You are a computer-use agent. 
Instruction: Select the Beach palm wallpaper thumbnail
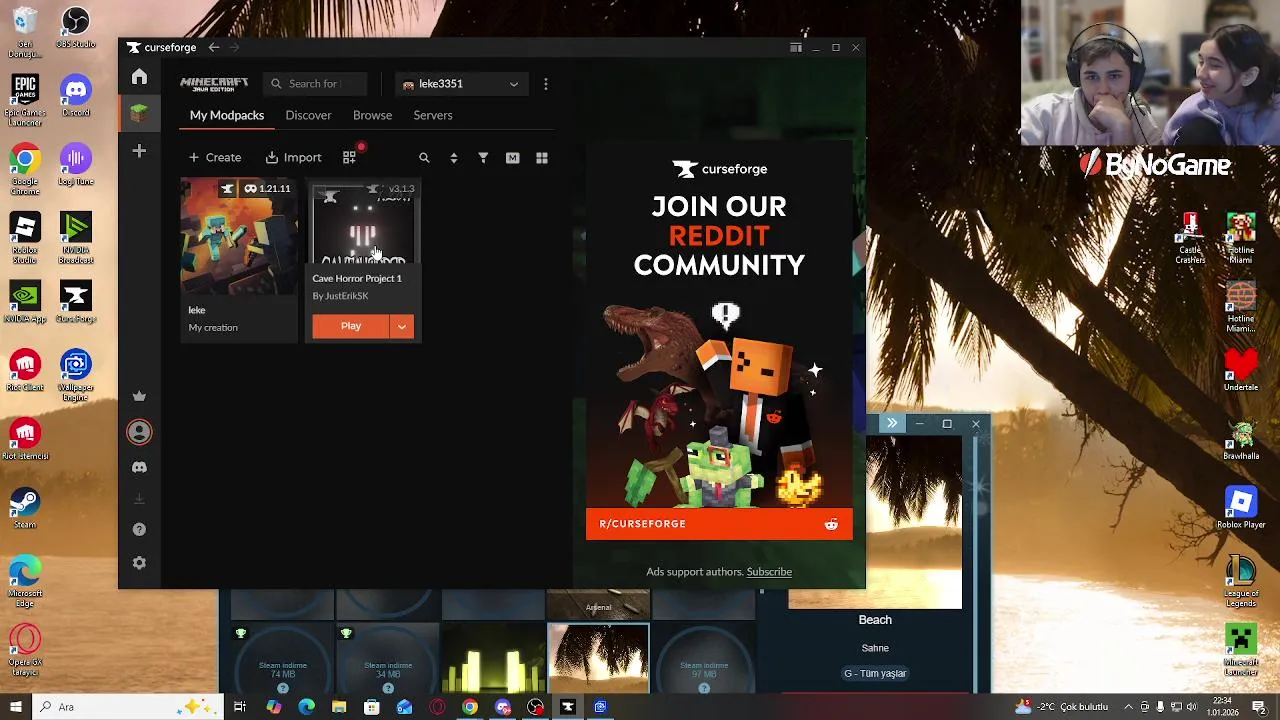(598, 659)
